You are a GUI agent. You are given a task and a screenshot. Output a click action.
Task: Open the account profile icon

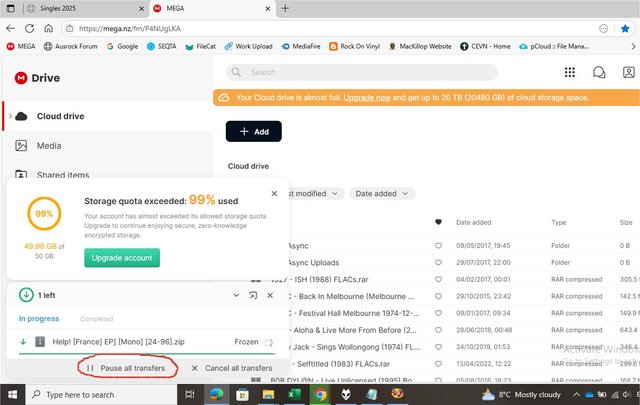(x=628, y=72)
